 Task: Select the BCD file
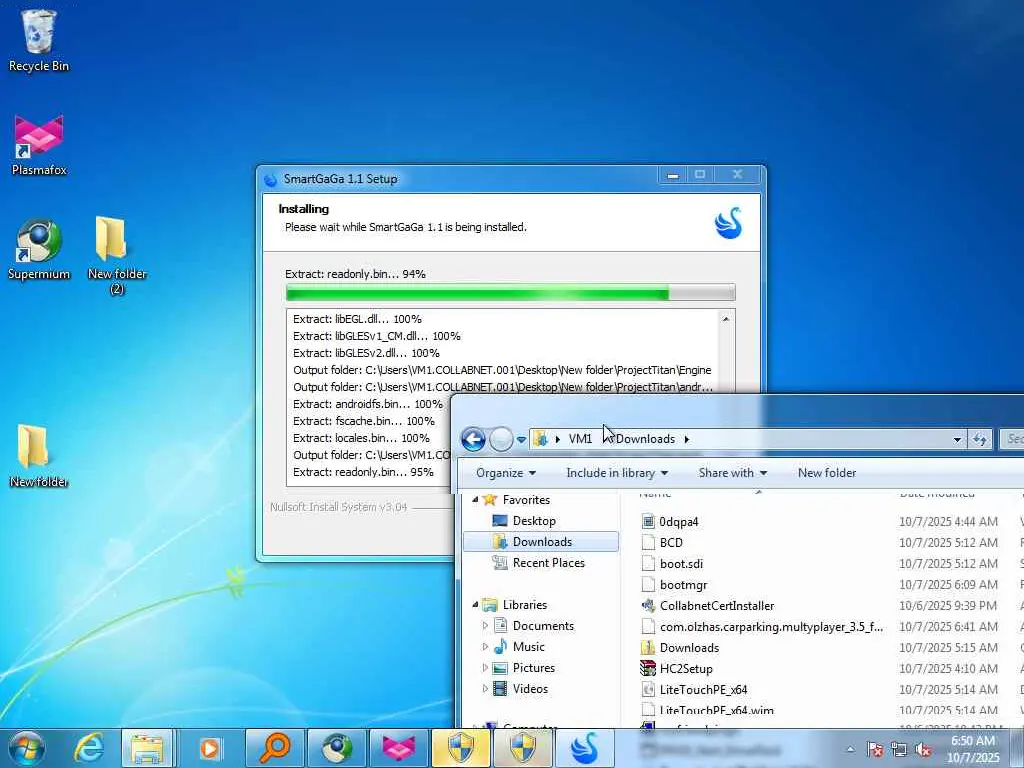[x=671, y=542]
